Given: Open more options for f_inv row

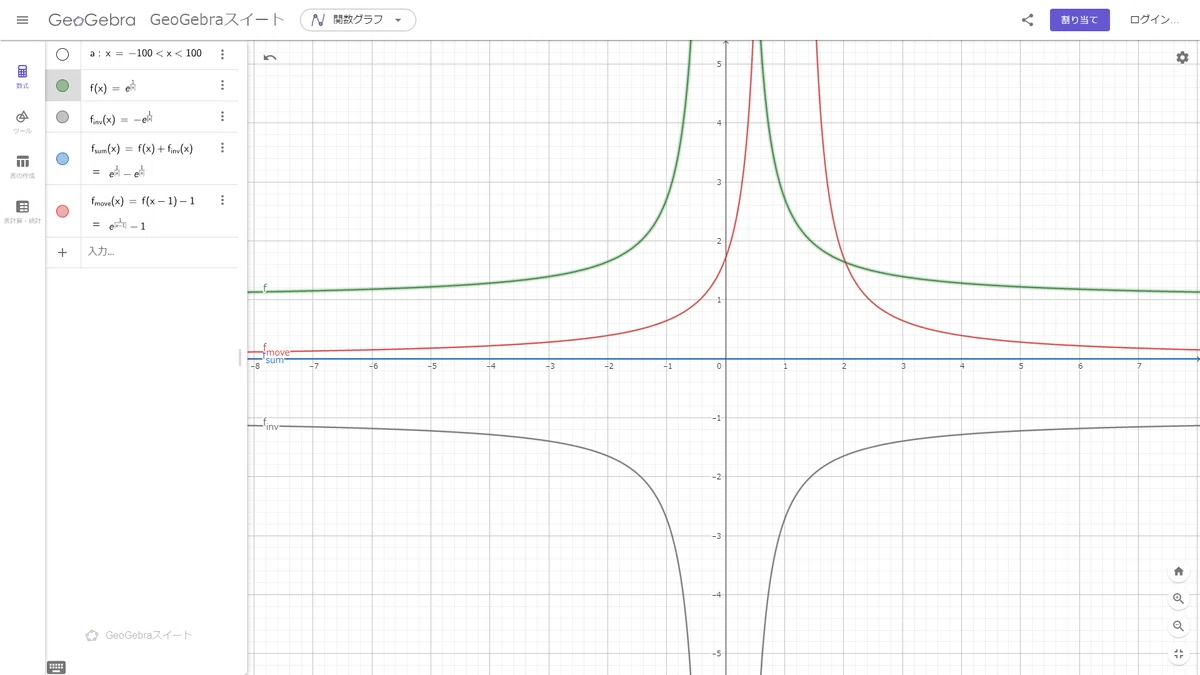Looking at the screenshot, I should [x=223, y=117].
